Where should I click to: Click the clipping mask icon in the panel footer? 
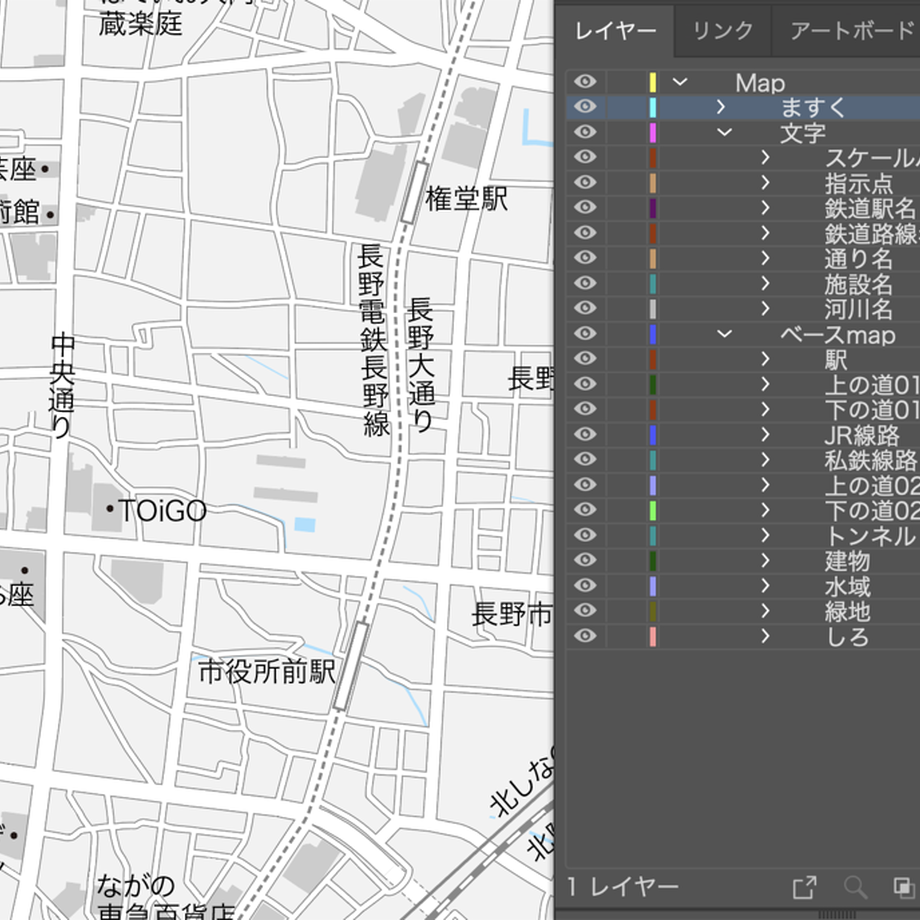[x=904, y=887]
